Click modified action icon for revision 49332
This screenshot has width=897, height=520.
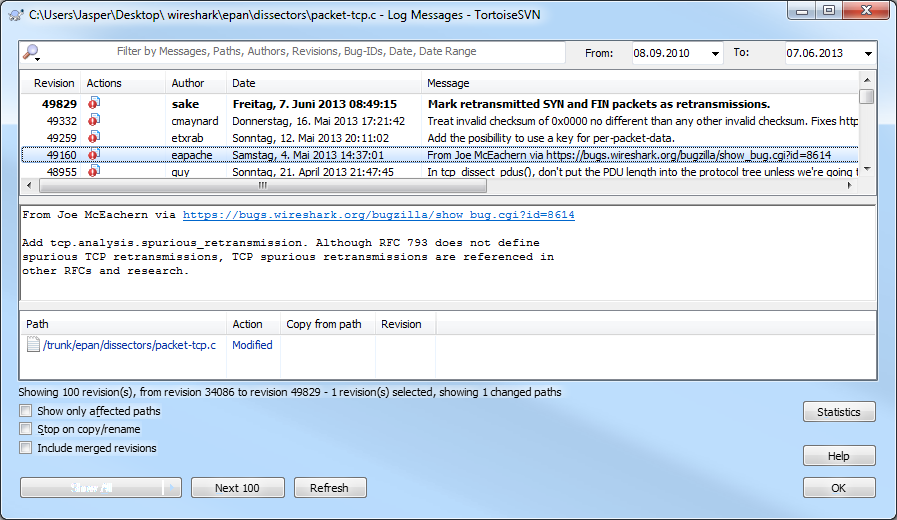(x=94, y=120)
